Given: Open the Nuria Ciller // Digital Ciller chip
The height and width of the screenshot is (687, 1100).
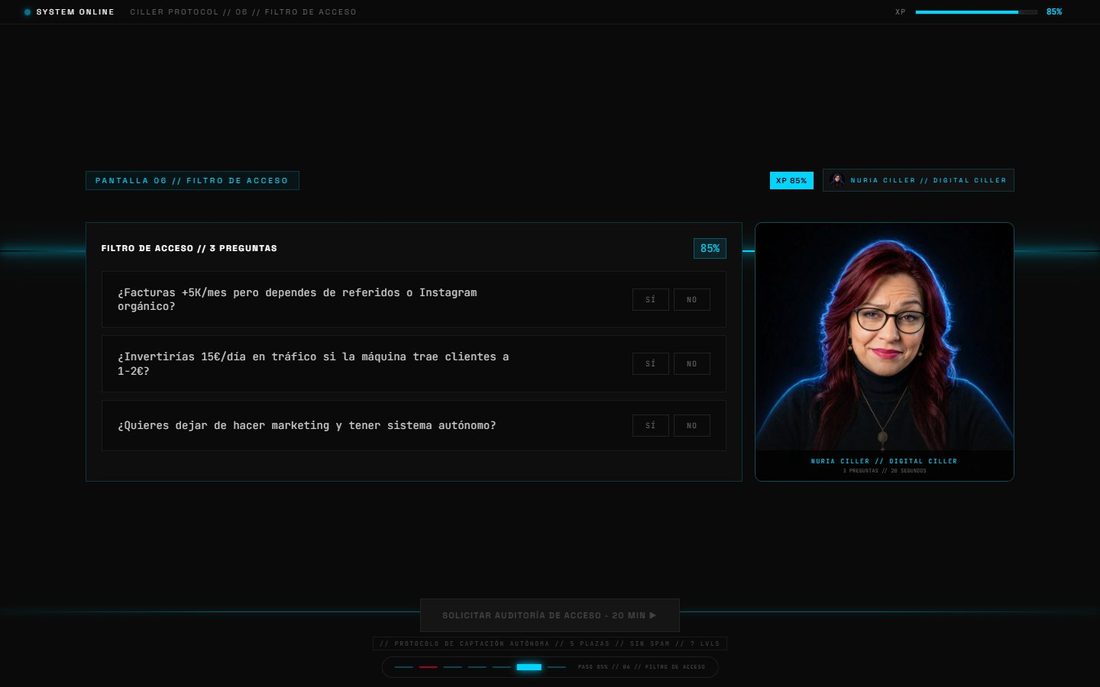Looking at the screenshot, I should point(918,180).
